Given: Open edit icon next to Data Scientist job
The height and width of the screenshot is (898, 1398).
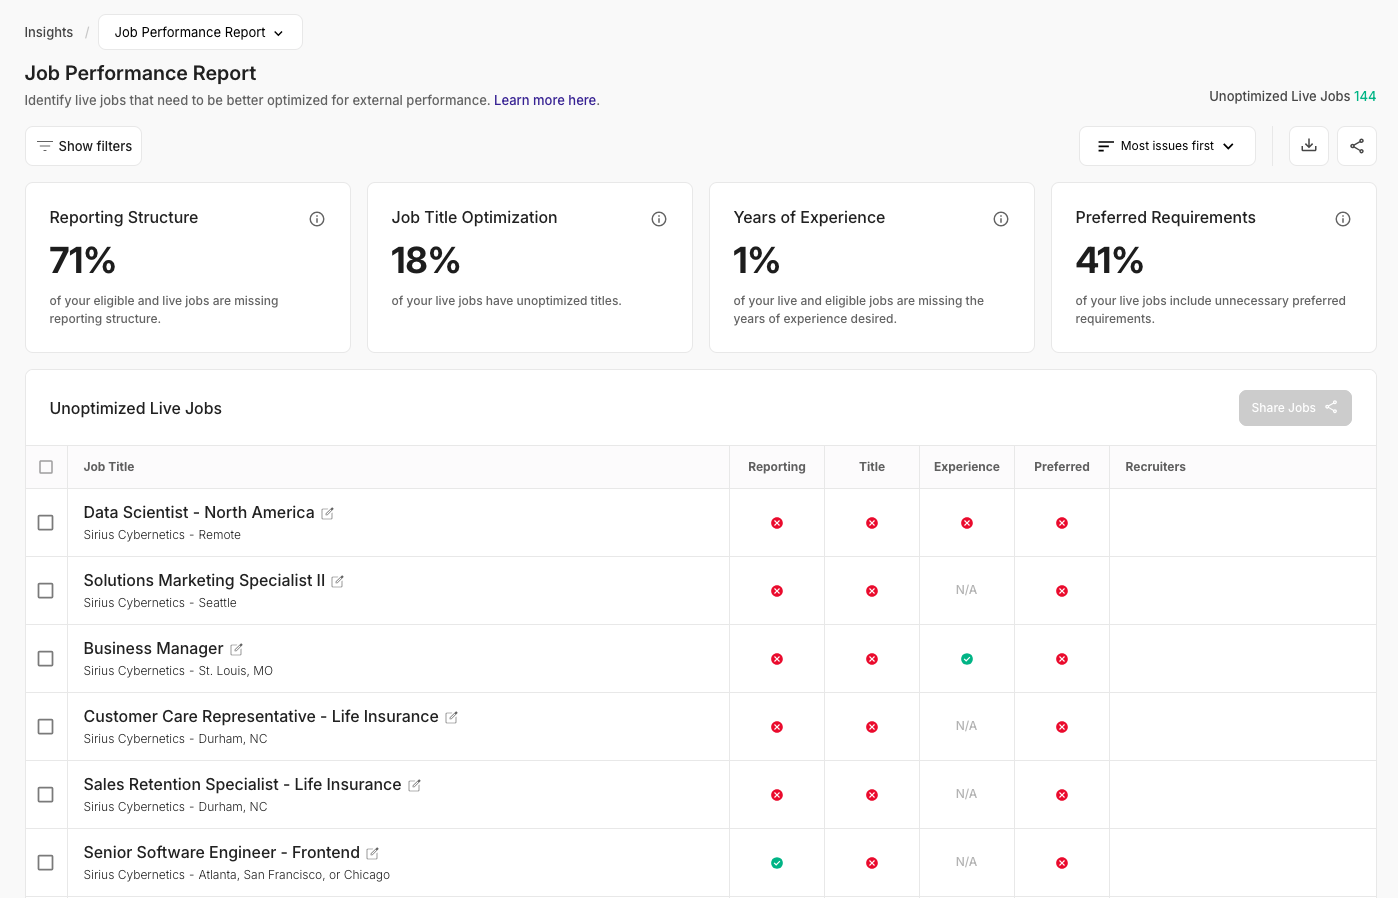Looking at the screenshot, I should [x=327, y=514].
